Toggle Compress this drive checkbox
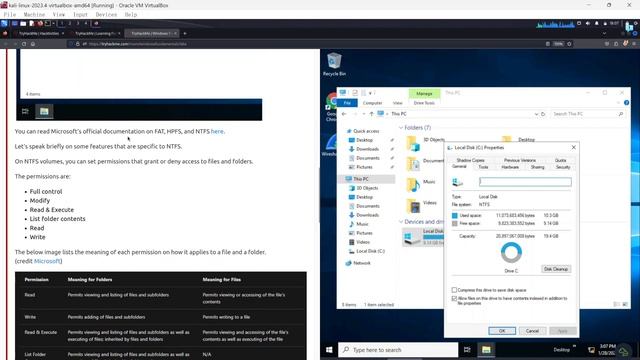This screenshot has height=360, width=640. 454,290
